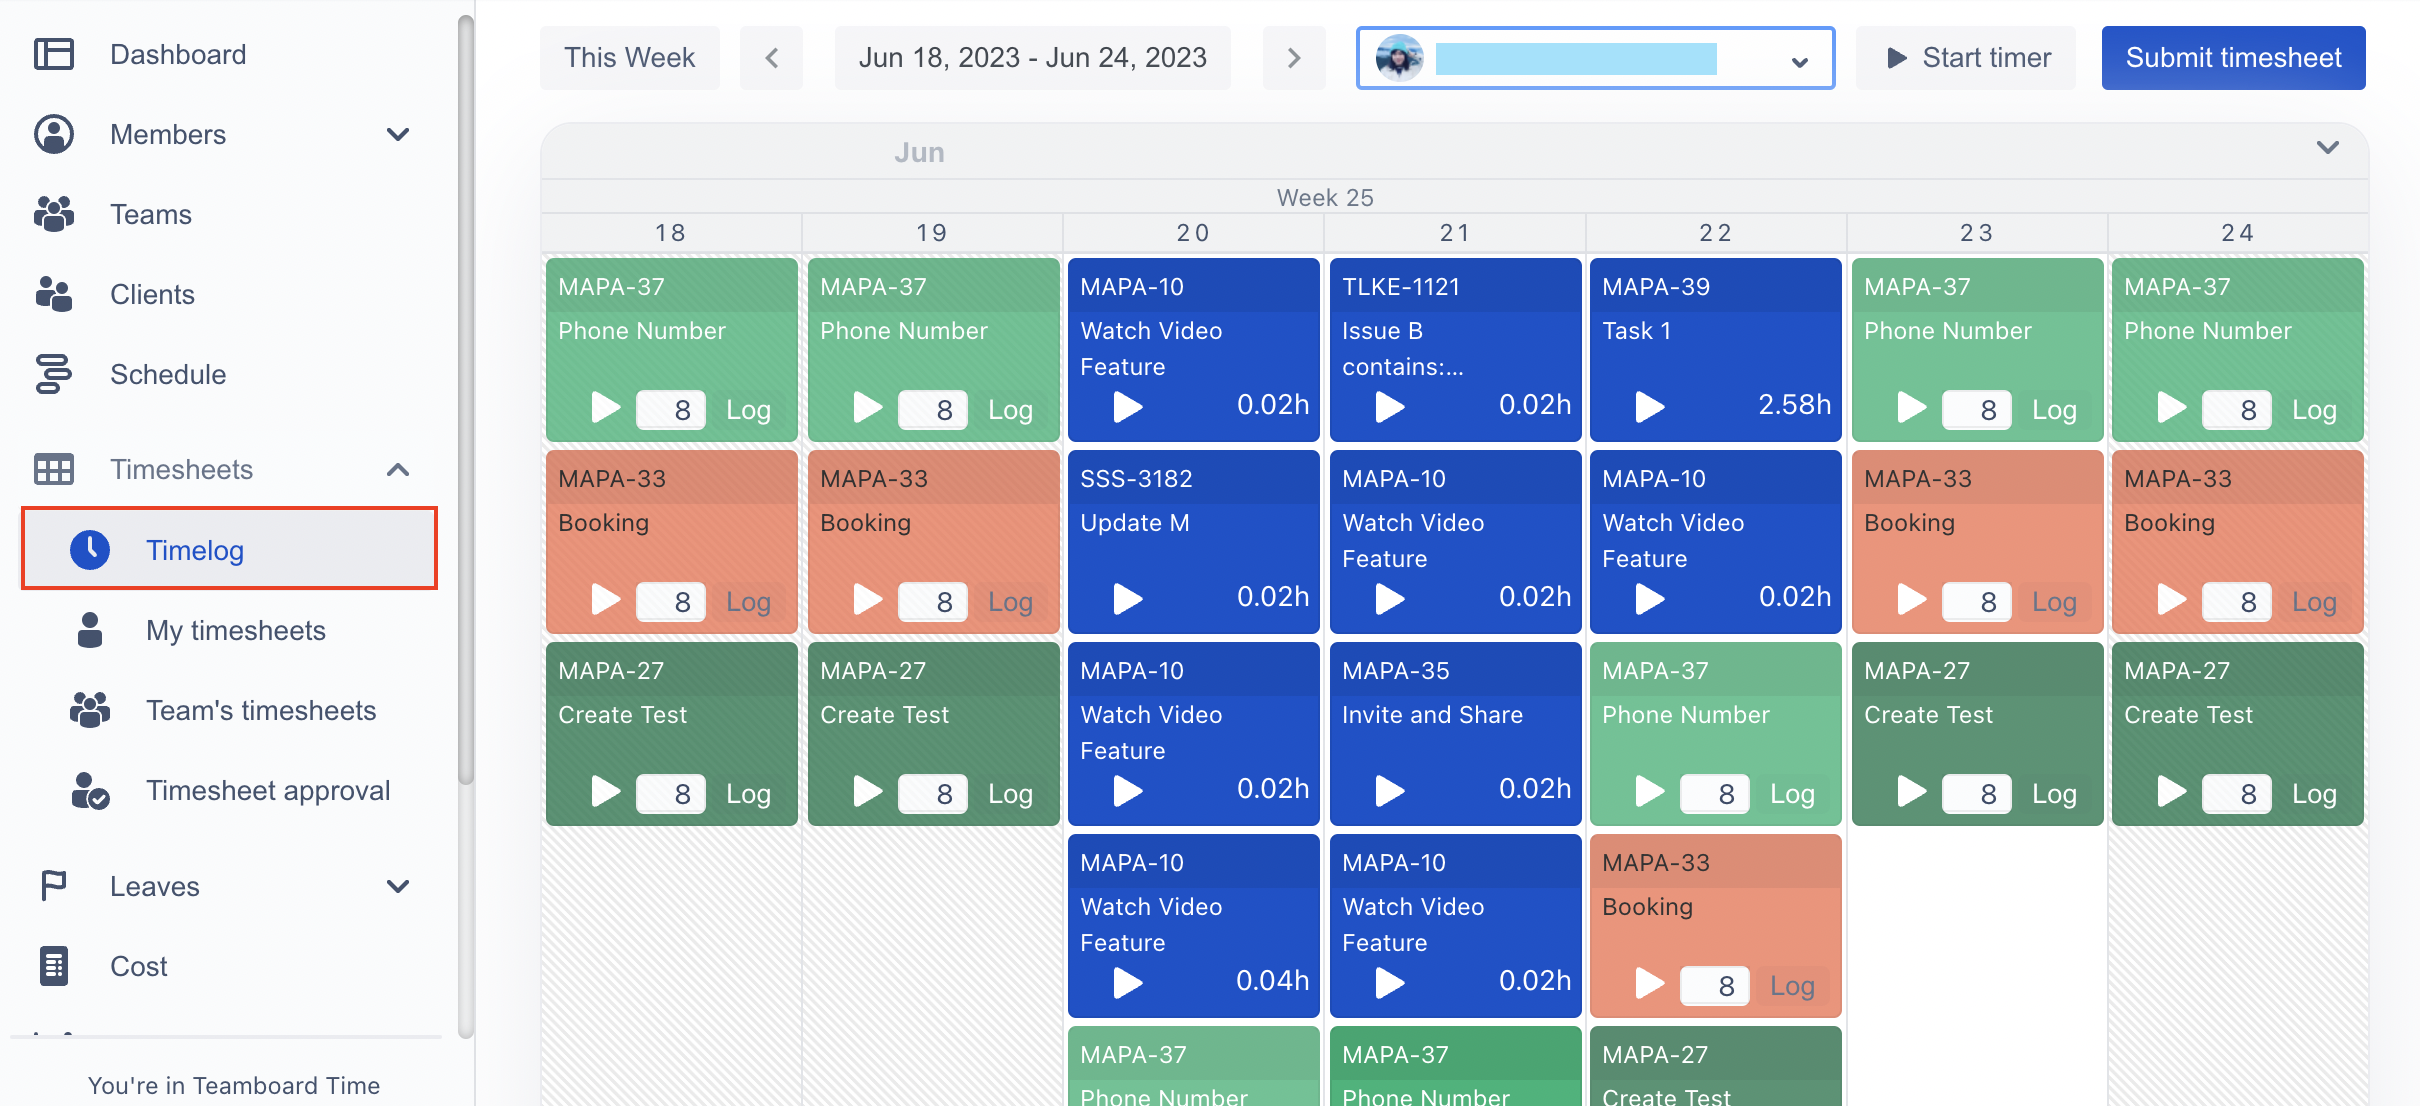Click the Members person icon
This screenshot has height=1106, width=2420.
point(54,134)
